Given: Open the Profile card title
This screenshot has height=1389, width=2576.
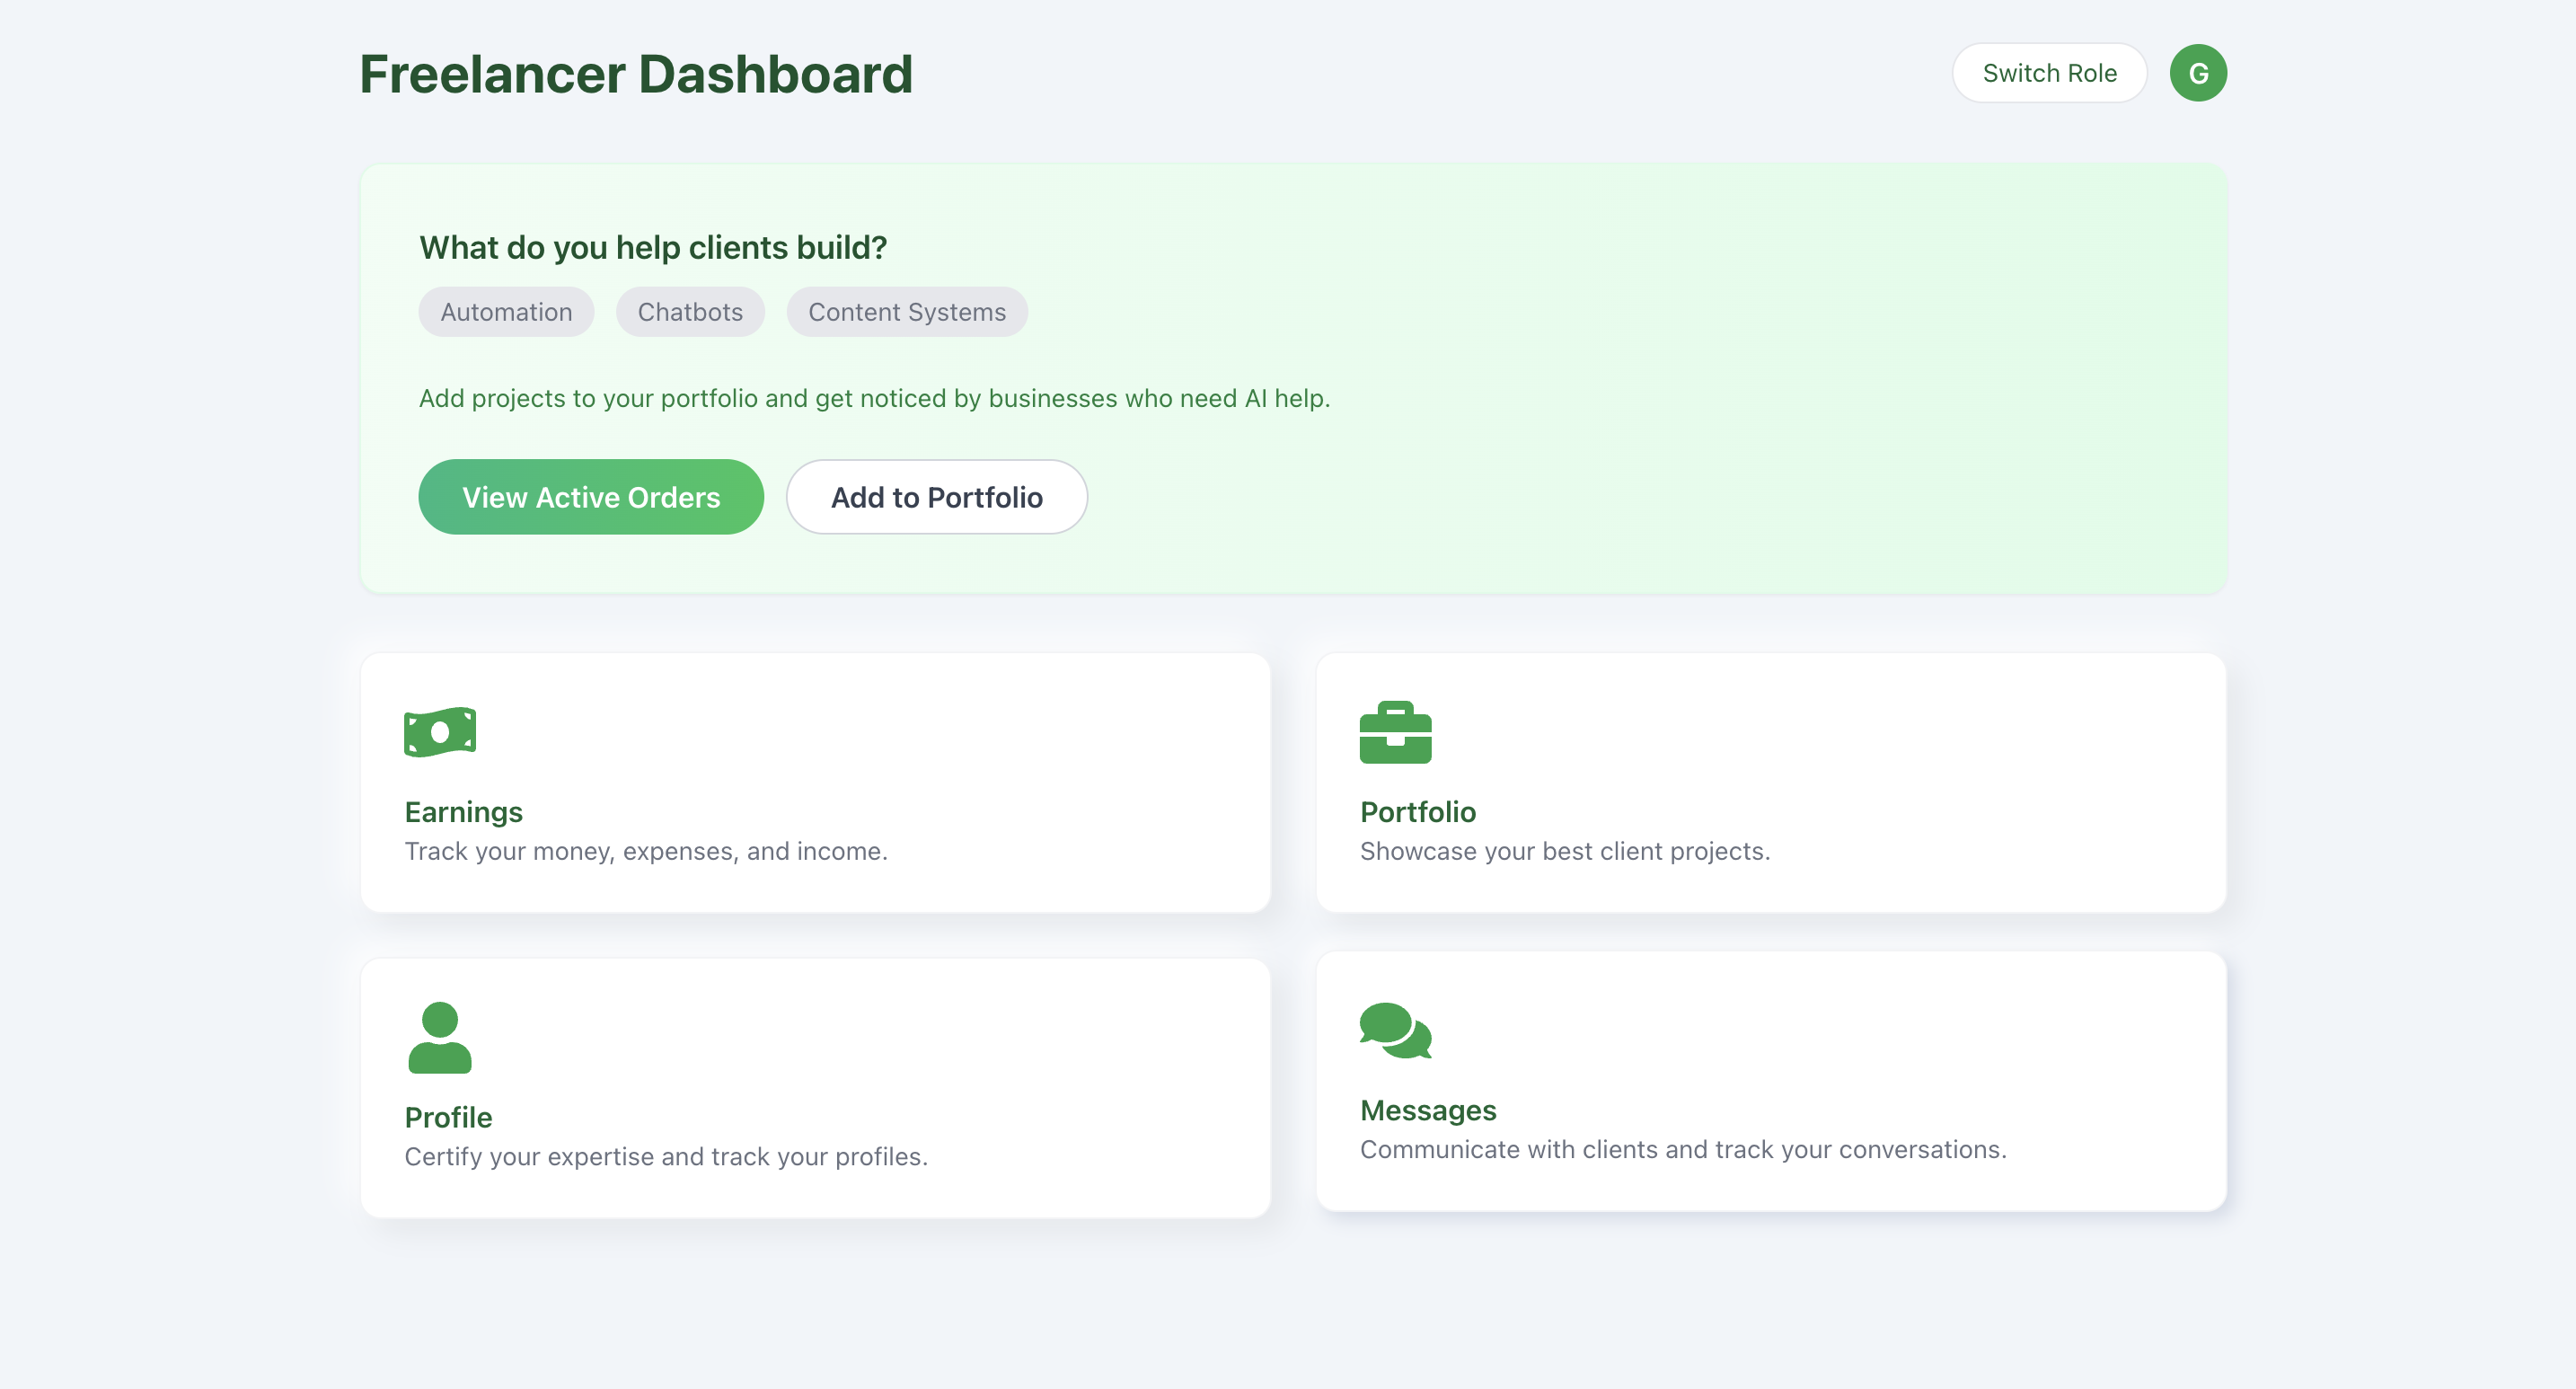Looking at the screenshot, I should [448, 1117].
